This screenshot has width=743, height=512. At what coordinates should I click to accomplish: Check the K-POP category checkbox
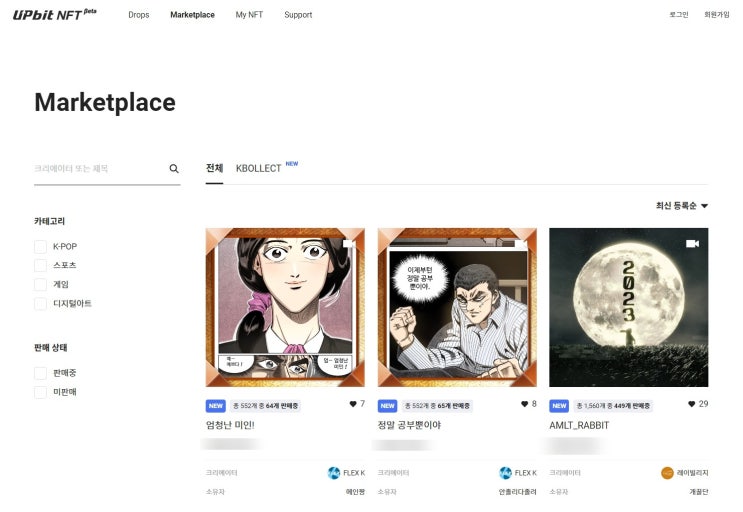(40, 247)
